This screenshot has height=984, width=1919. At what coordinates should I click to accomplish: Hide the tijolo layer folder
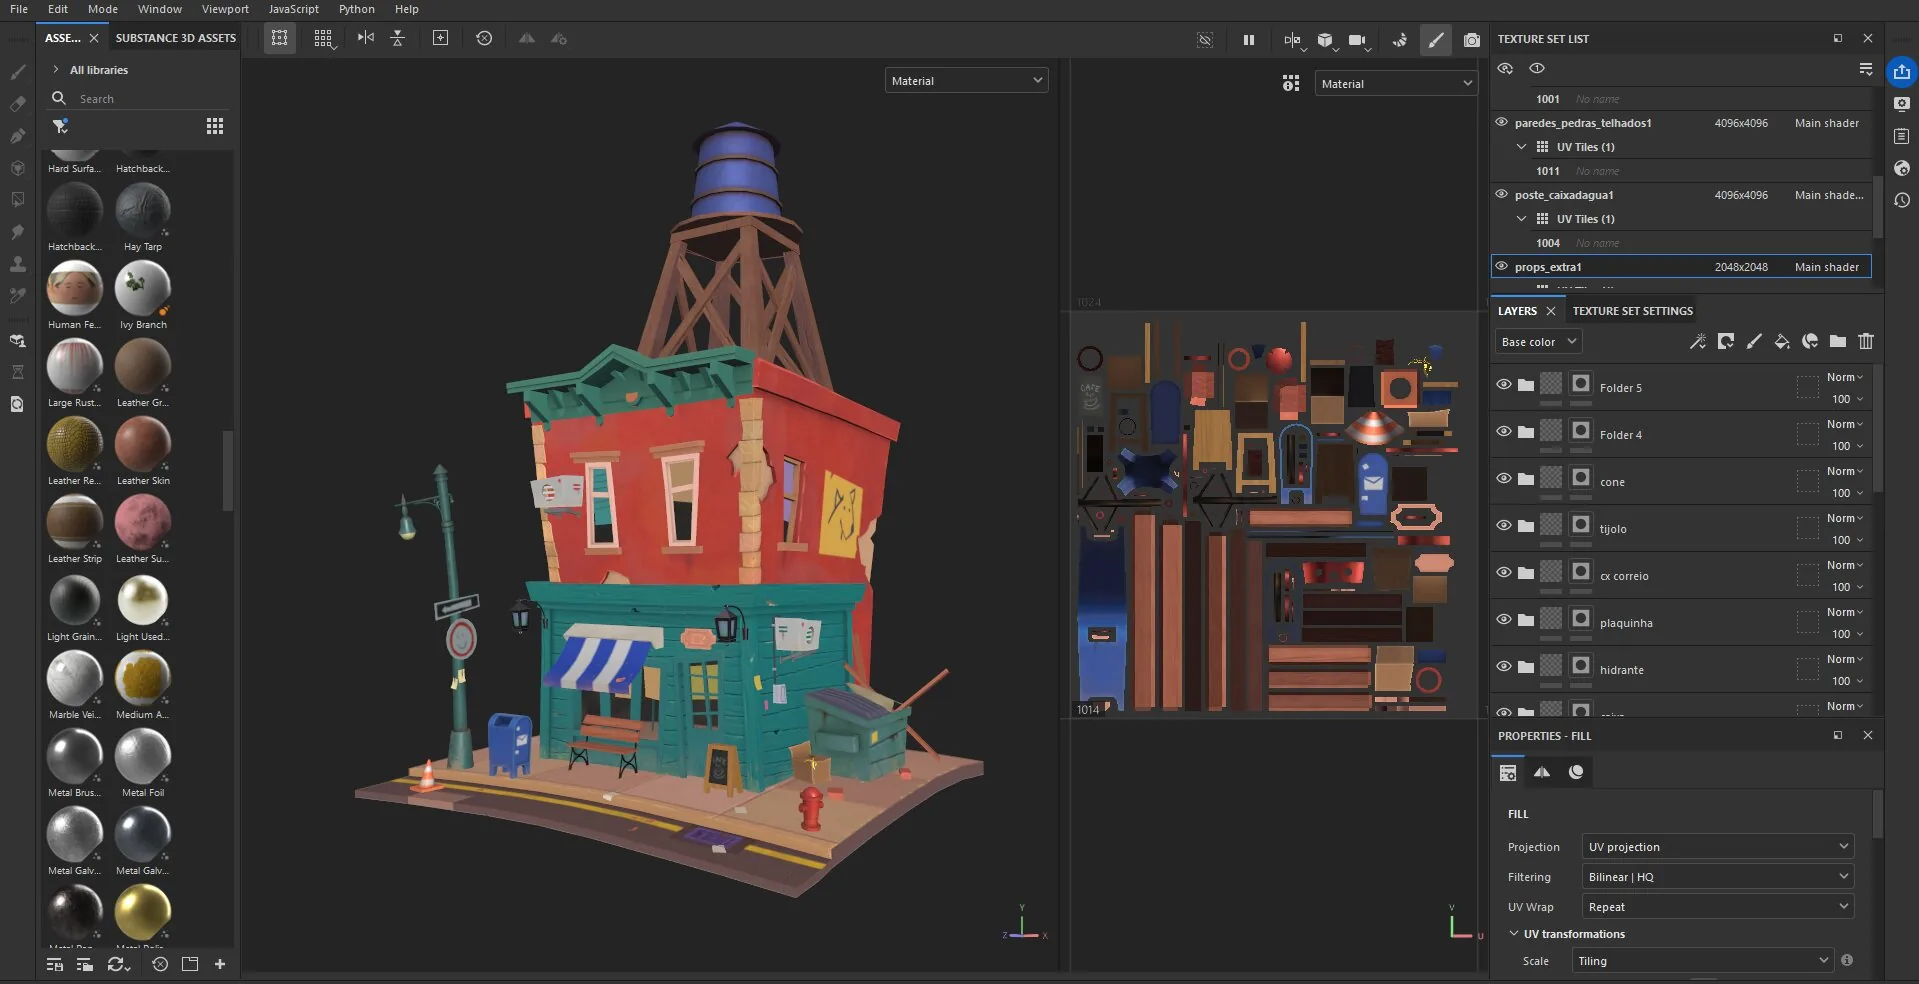click(1503, 526)
